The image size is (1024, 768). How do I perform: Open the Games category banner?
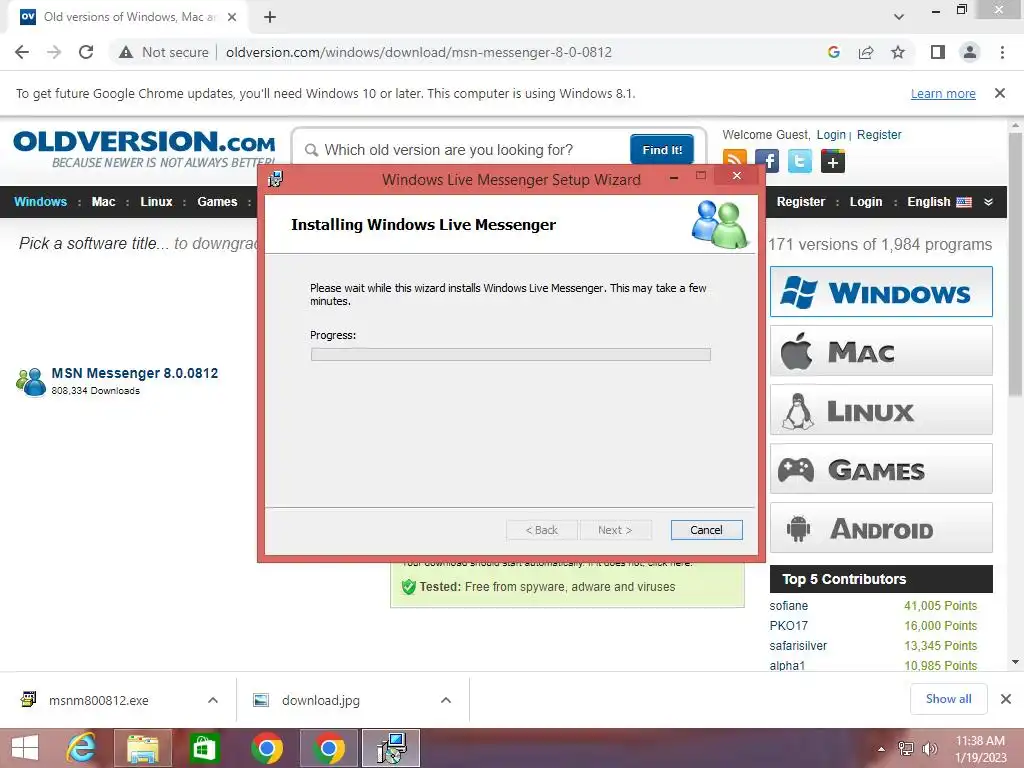click(881, 469)
